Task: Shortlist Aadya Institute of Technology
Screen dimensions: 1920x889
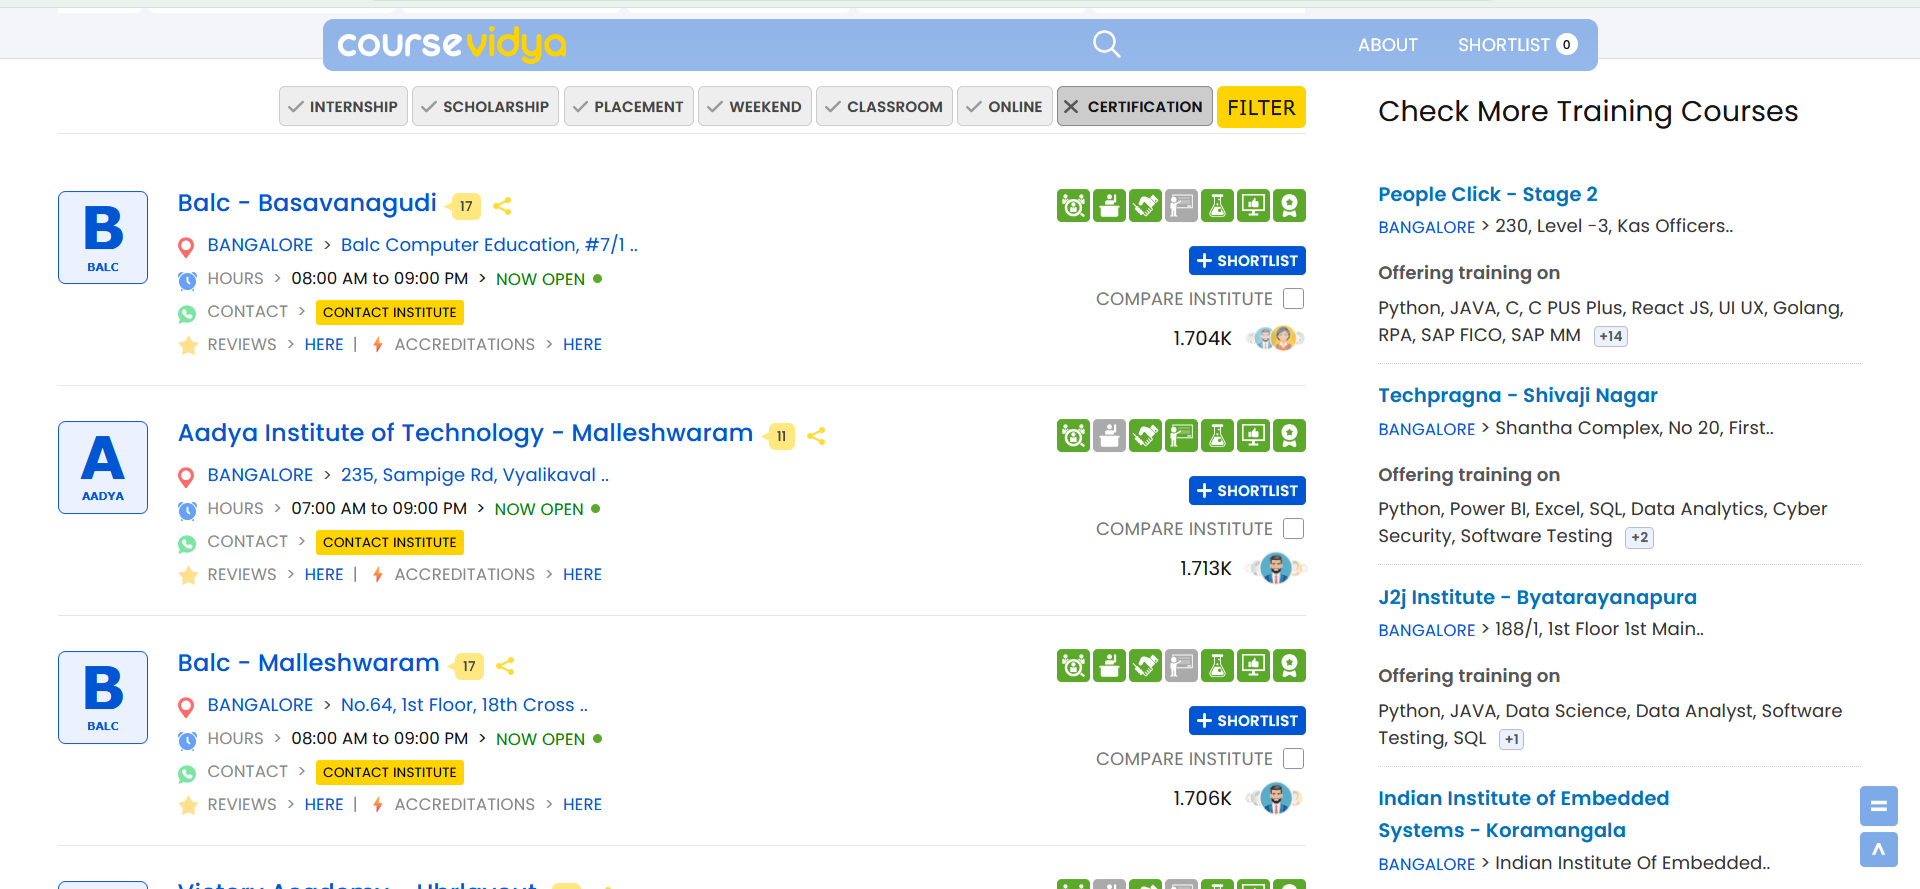Action: pyautogui.click(x=1247, y=491)
